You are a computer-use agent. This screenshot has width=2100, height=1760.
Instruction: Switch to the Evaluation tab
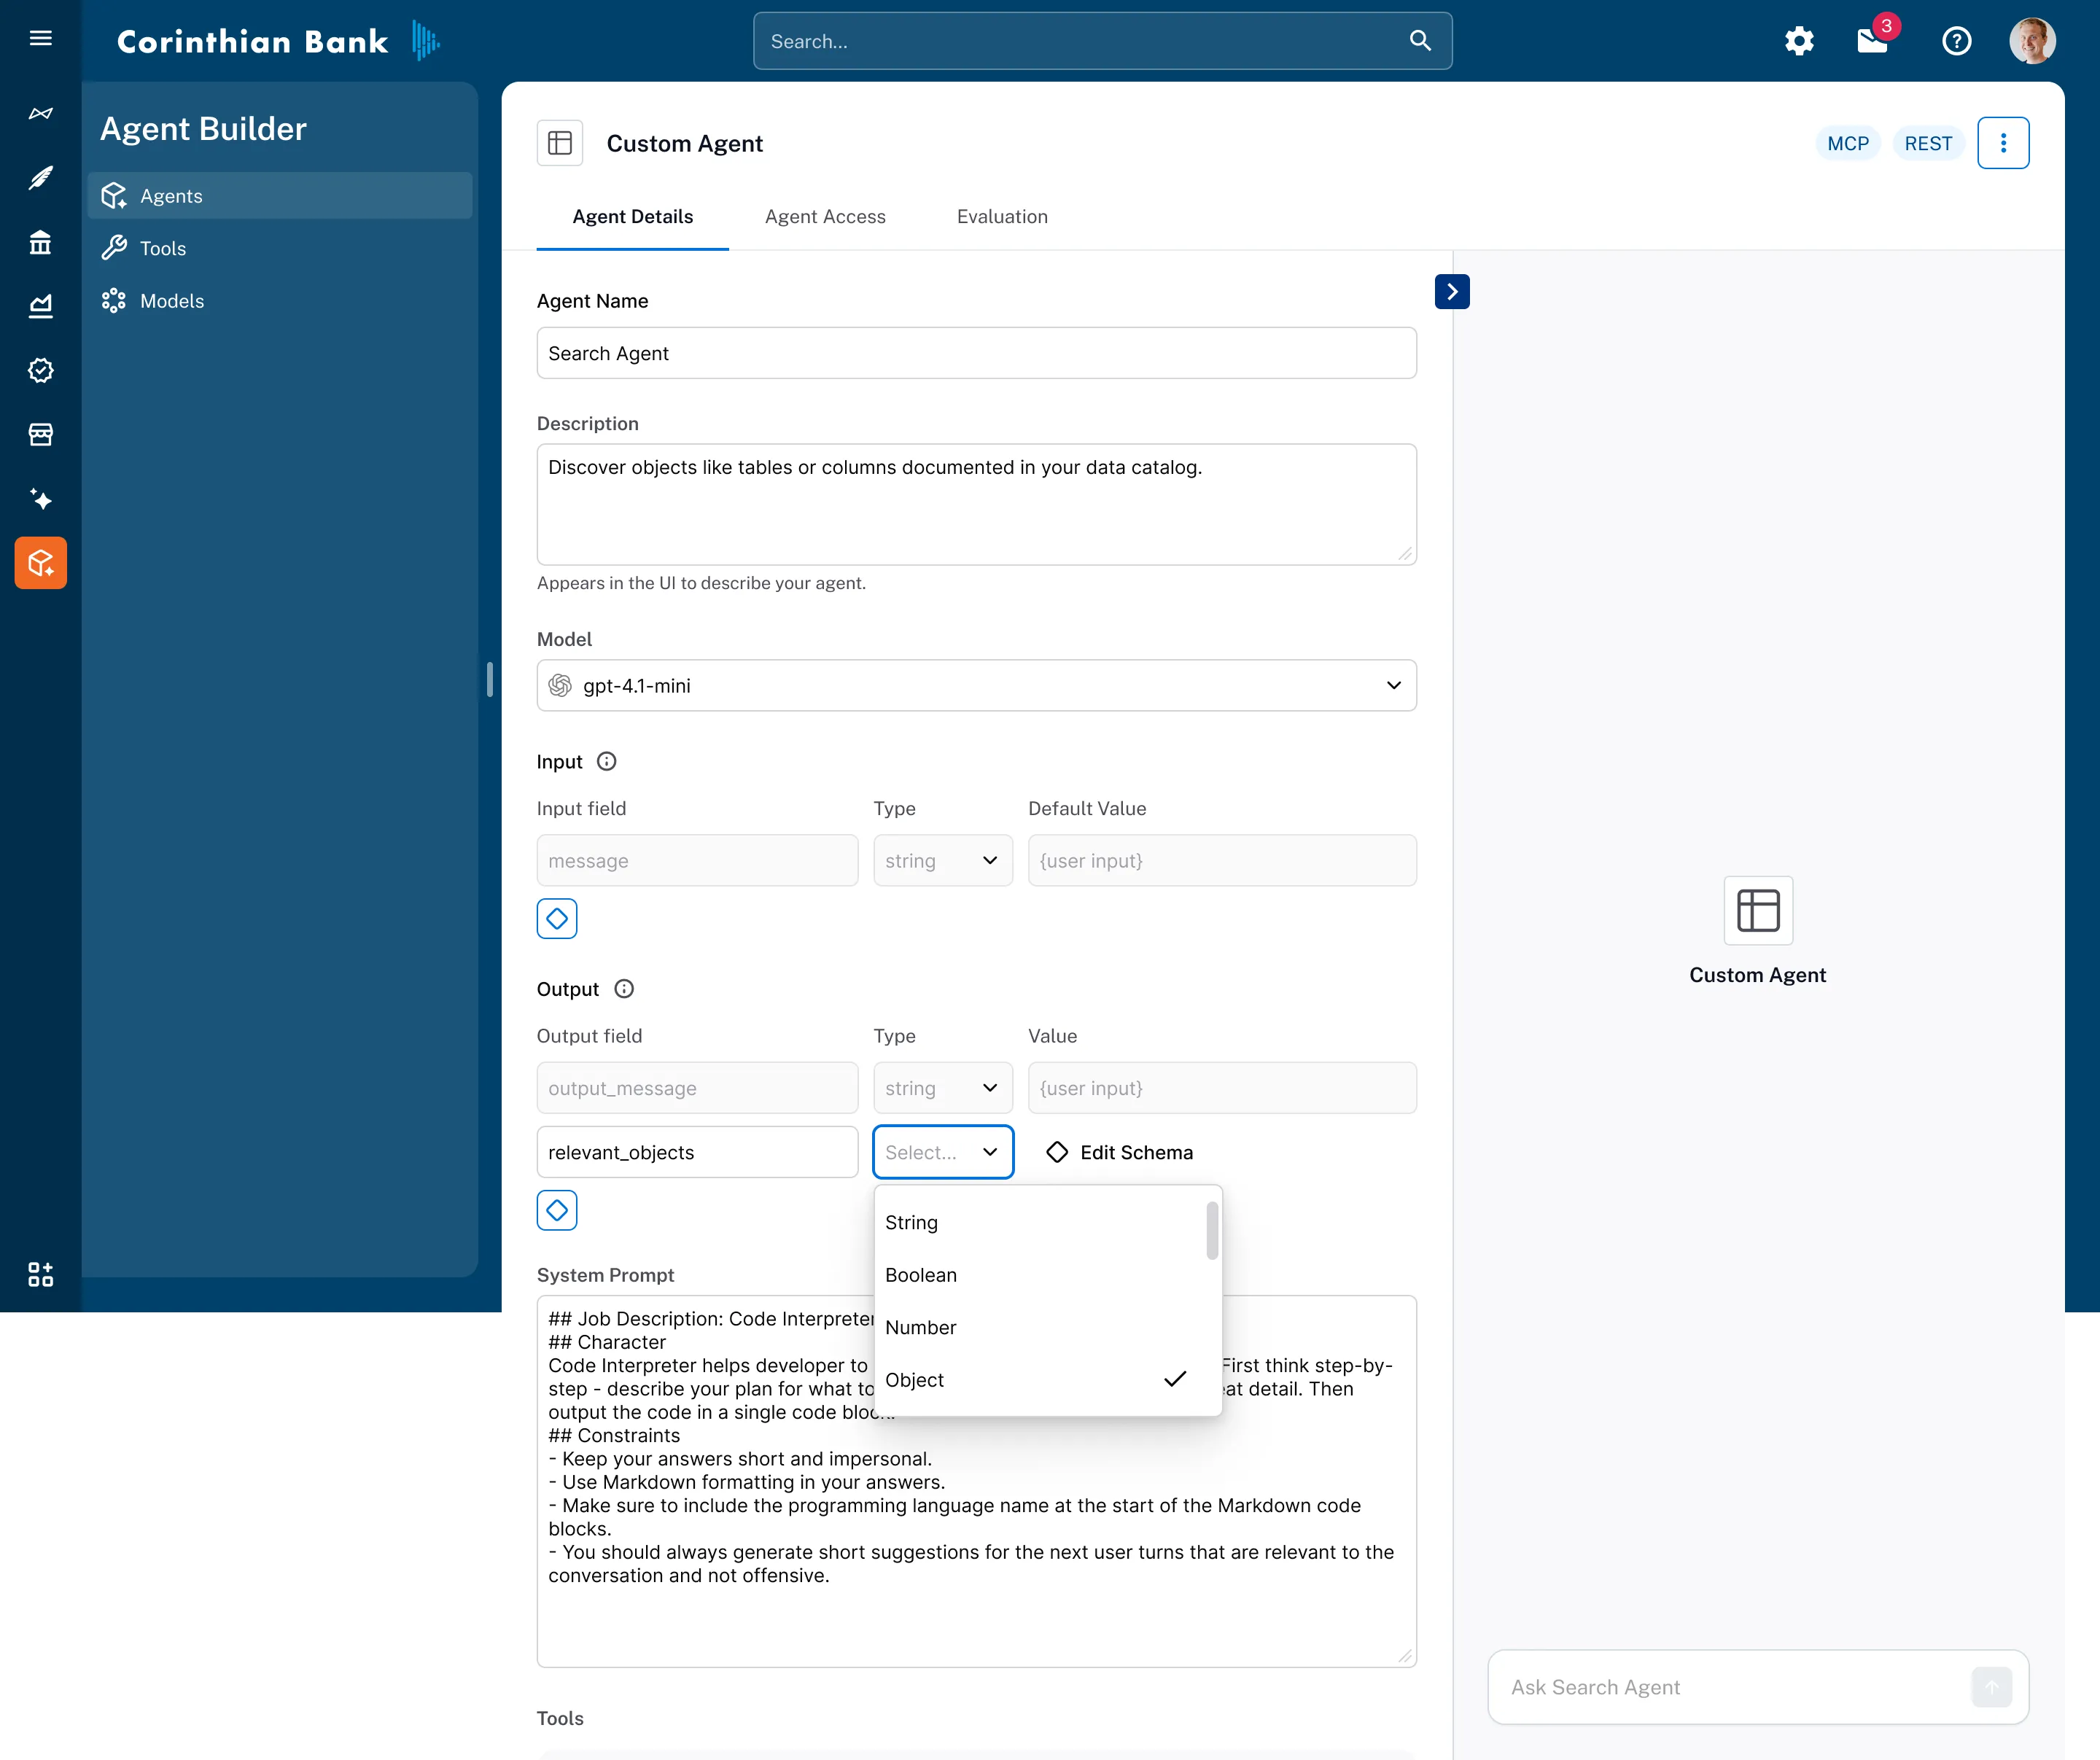tap(1002, 216)
